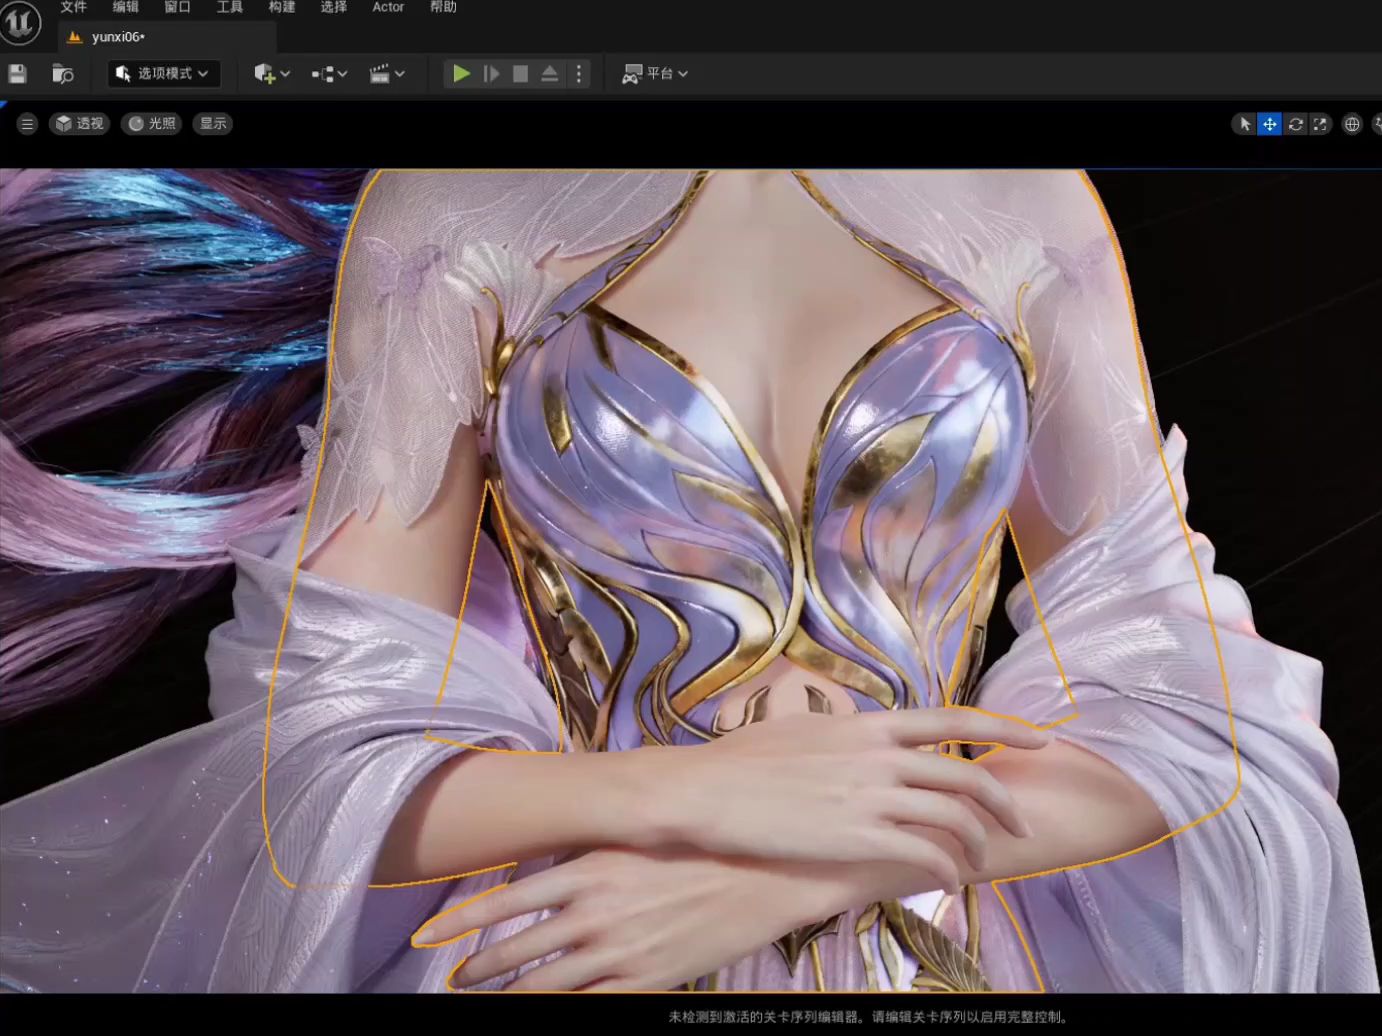Open the 文件 menu

[73, 7]
